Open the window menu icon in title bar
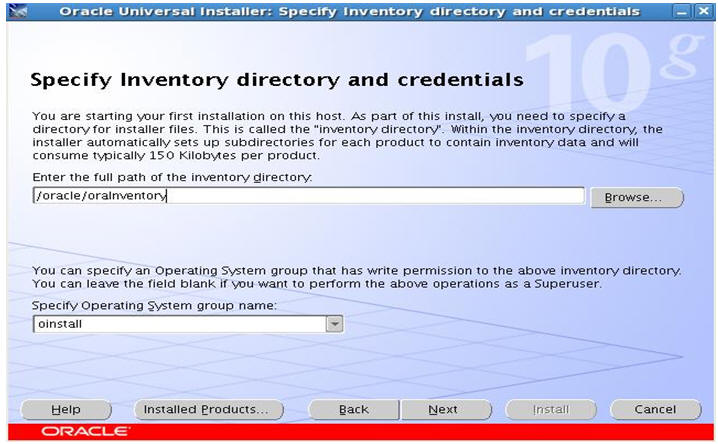 point(18,11)
